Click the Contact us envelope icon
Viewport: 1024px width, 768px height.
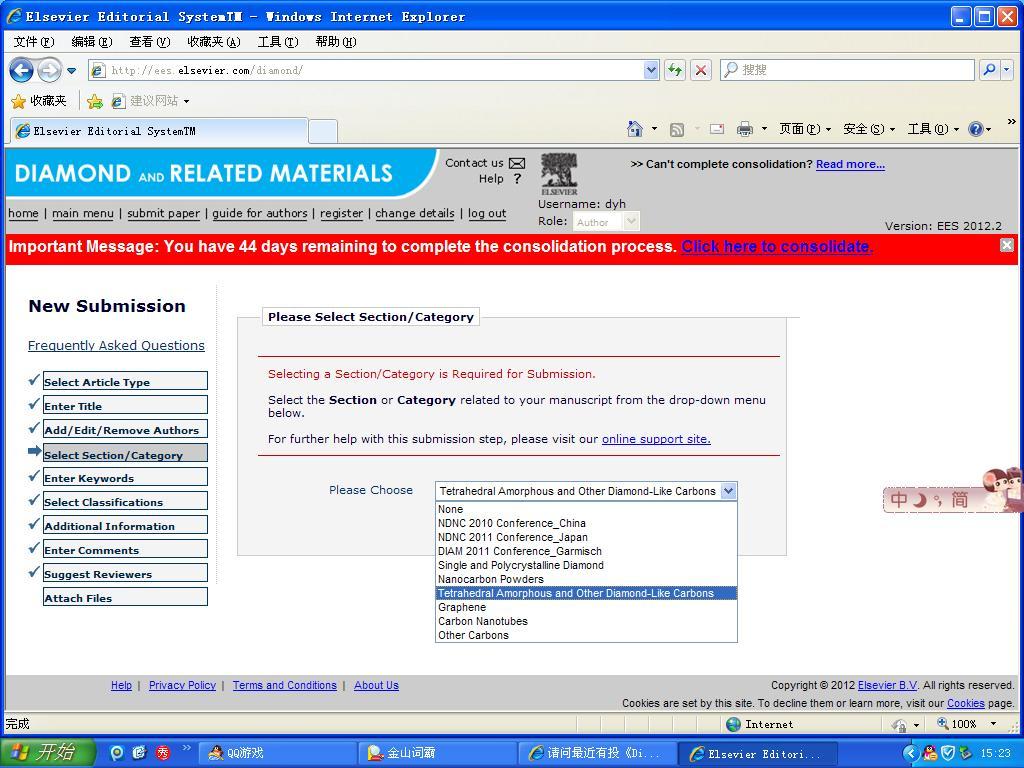[x=517, y=163]
